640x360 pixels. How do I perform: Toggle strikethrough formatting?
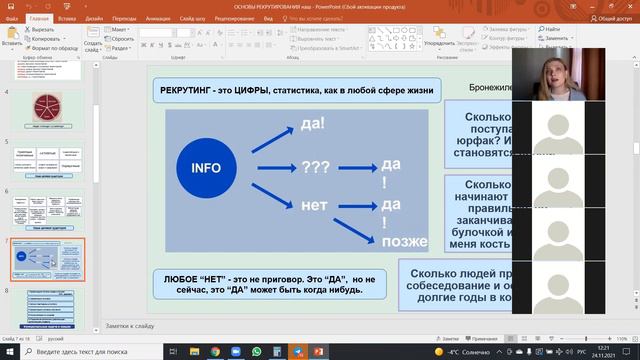point(178,45)
